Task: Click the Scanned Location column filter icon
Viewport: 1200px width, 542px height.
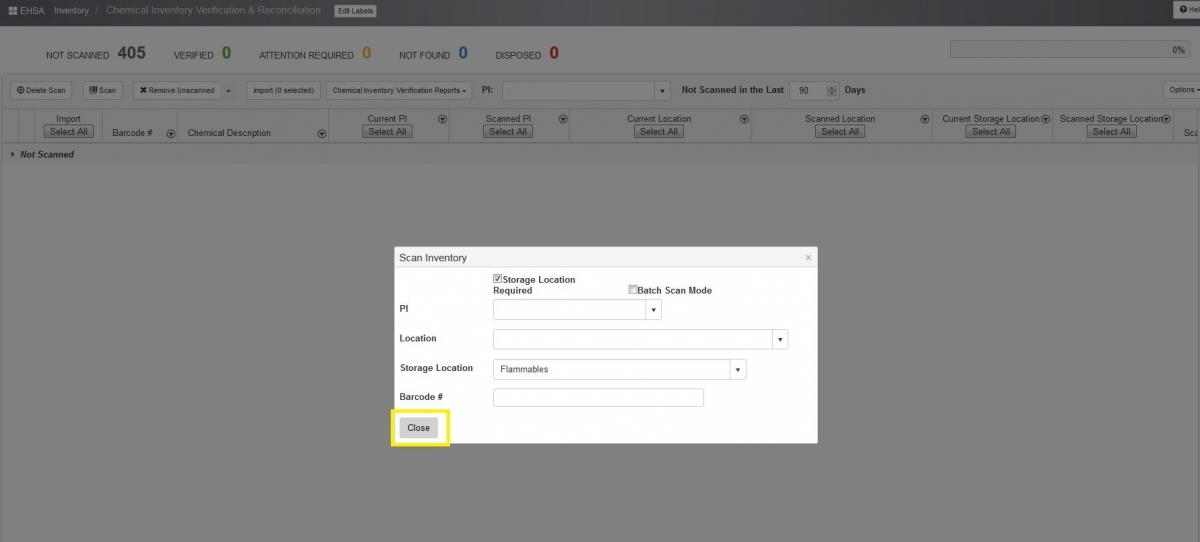Action: [925, 119]
